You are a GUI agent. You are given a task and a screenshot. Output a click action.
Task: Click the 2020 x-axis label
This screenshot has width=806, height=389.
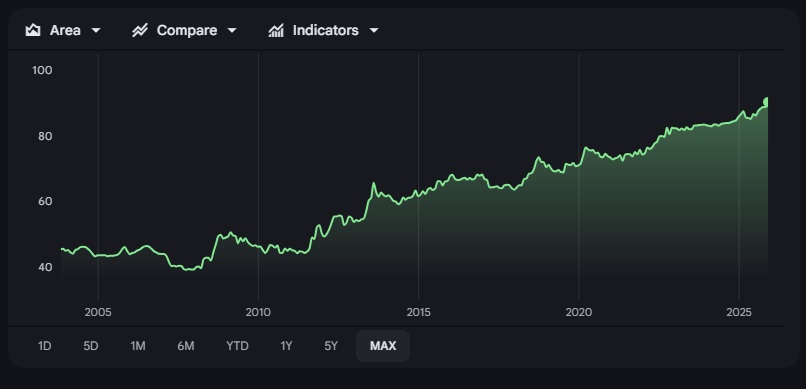(579, 312)
